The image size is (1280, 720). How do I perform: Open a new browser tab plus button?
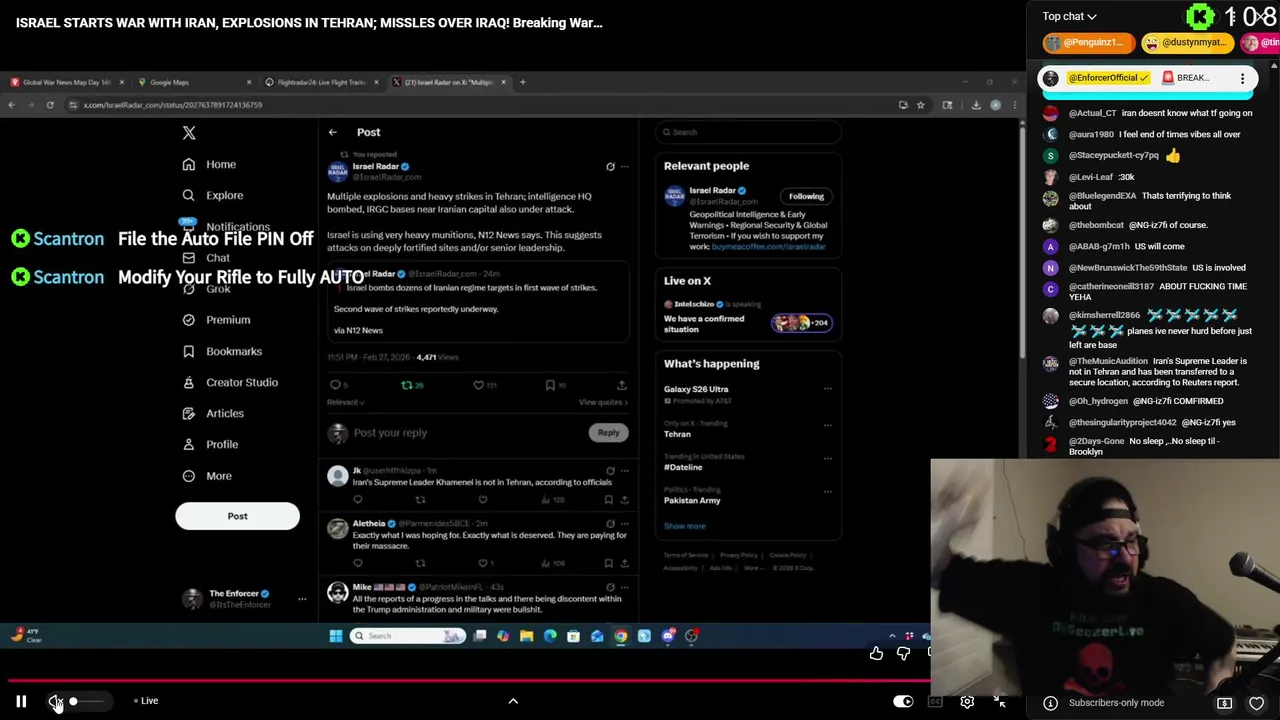coord(522,82)
